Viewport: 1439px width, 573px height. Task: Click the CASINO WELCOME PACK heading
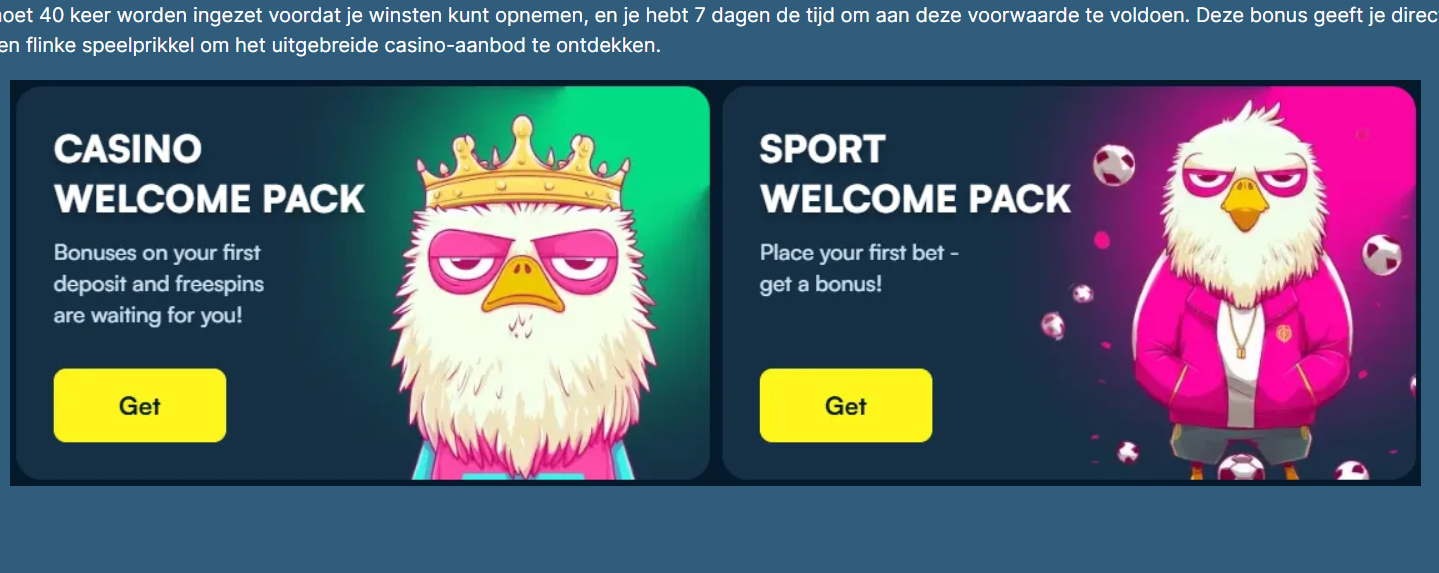point(209,174)
